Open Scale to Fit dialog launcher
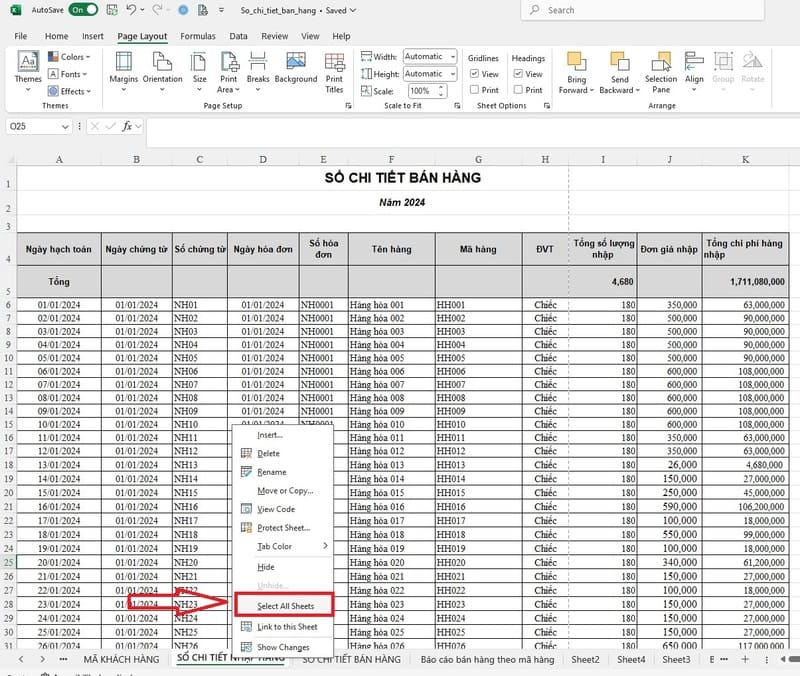 tap(457, 106)
